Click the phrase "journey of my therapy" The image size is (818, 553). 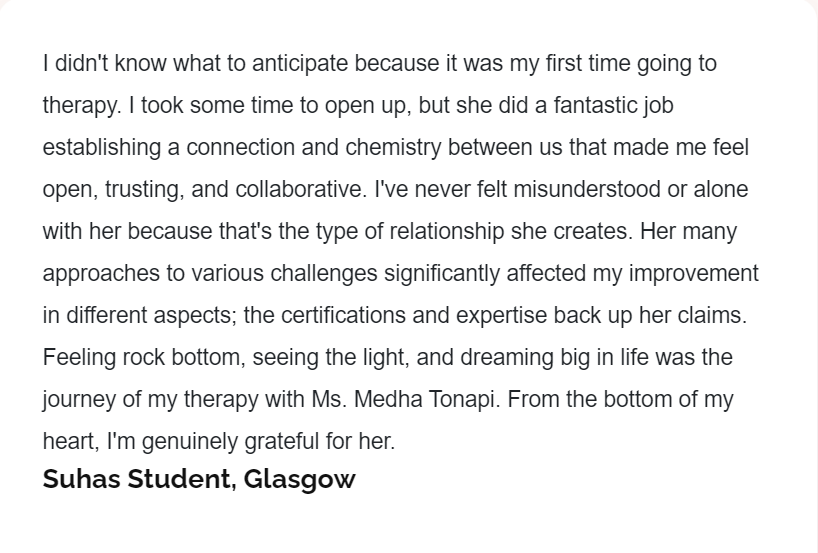pos(150,400)
